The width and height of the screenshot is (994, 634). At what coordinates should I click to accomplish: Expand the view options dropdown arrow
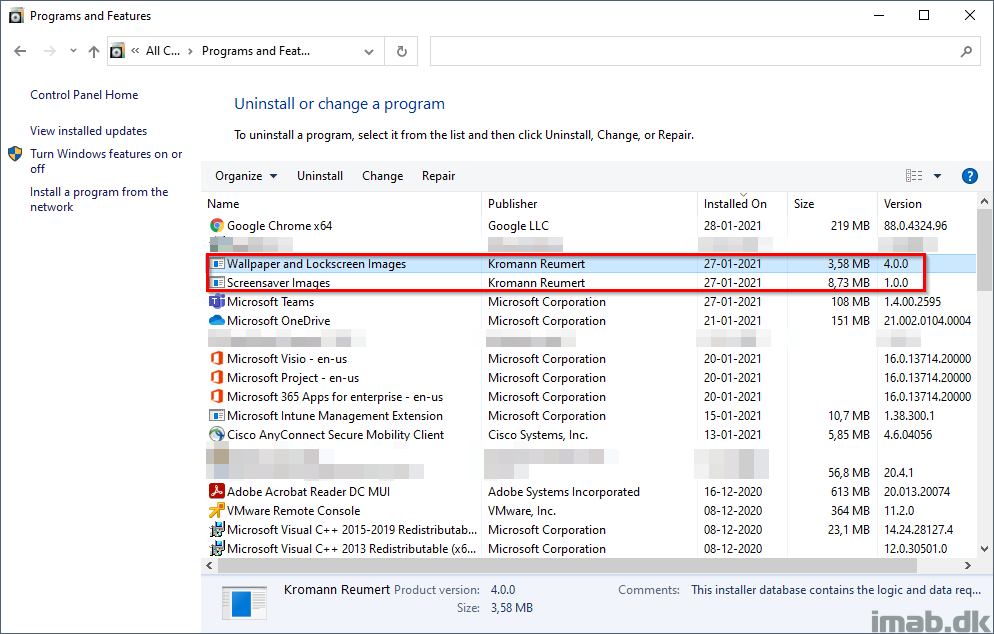(938, 176)
